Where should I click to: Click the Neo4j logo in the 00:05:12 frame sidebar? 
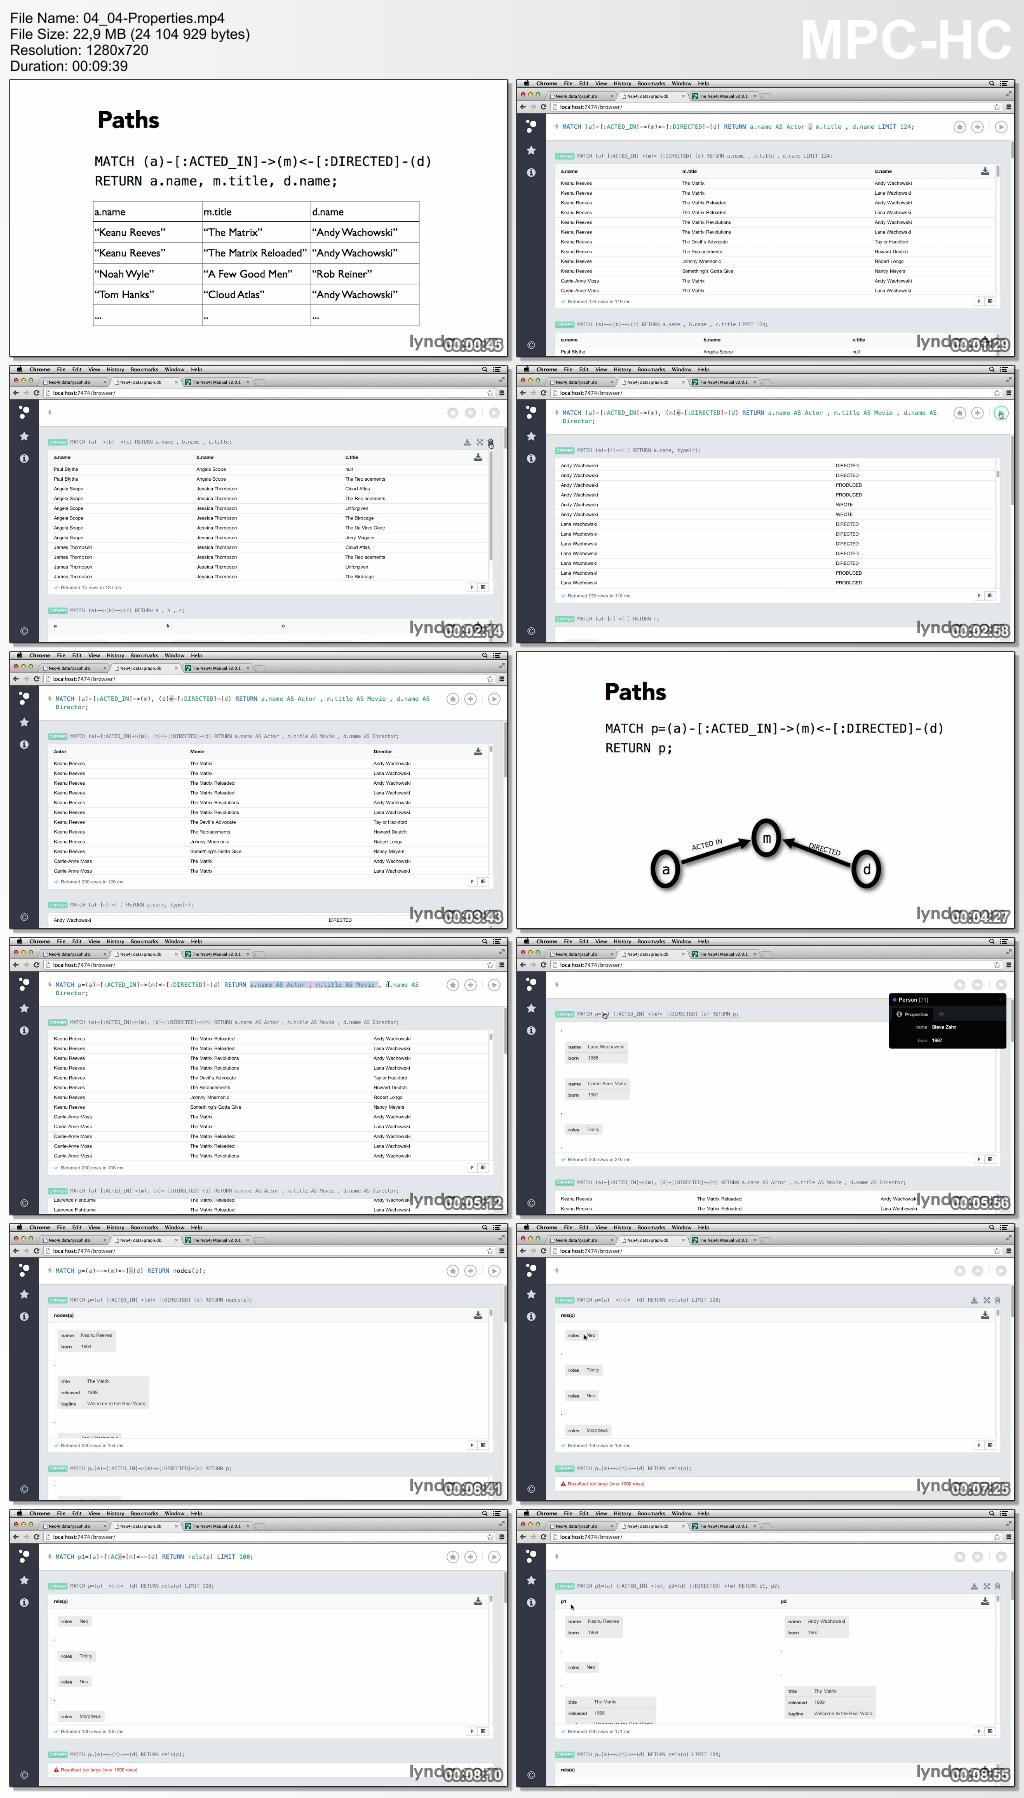point(24,984)
